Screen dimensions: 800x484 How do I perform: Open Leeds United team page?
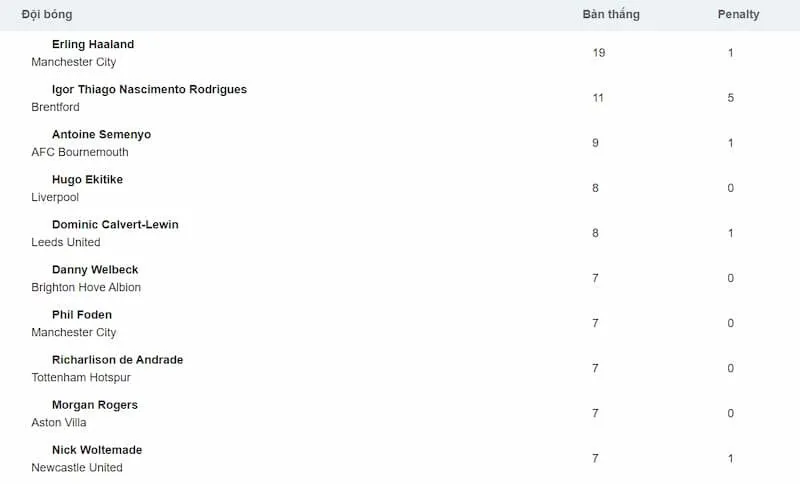(66, 242)
